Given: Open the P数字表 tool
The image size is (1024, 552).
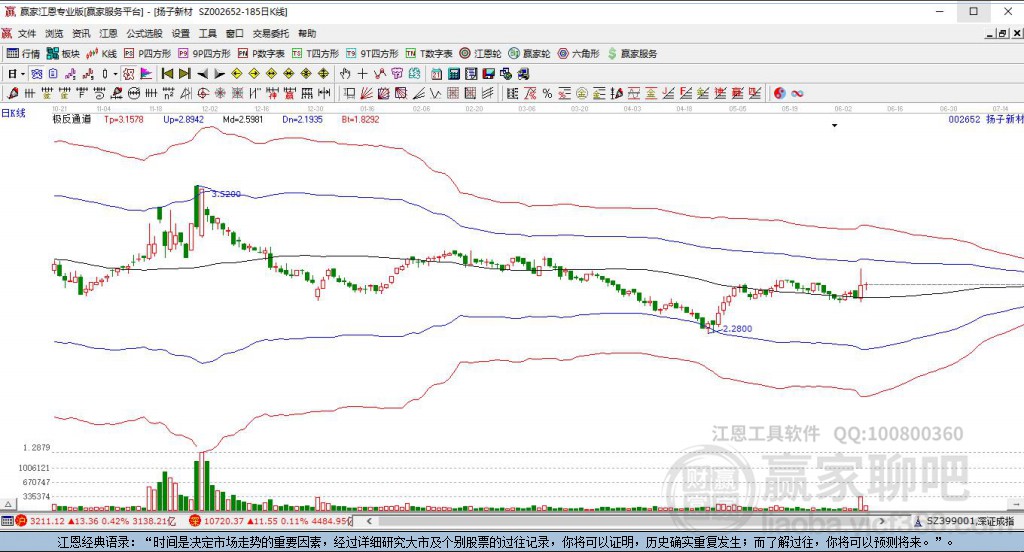Looking at the screenshot, I should pos(261,54).
